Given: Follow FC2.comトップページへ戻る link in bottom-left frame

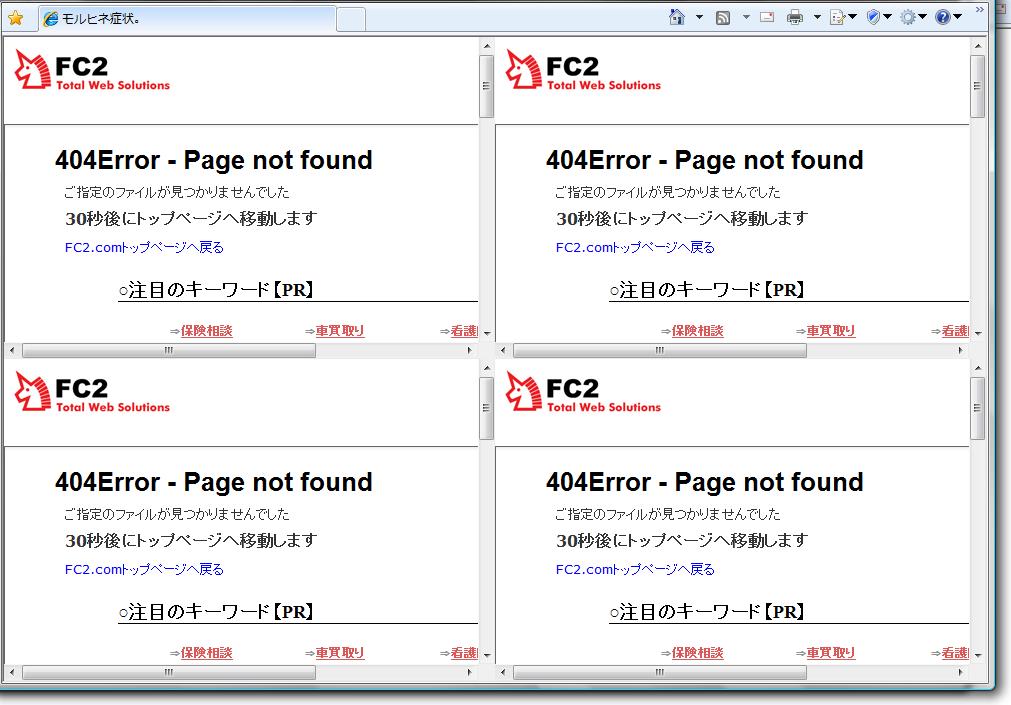Looking at the screenshot, I should coord(144,569).
